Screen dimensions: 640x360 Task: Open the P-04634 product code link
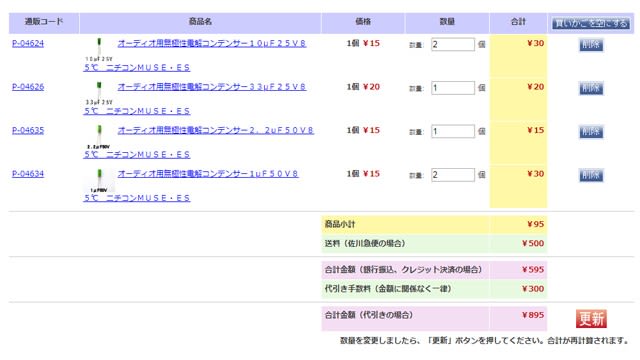28,174
